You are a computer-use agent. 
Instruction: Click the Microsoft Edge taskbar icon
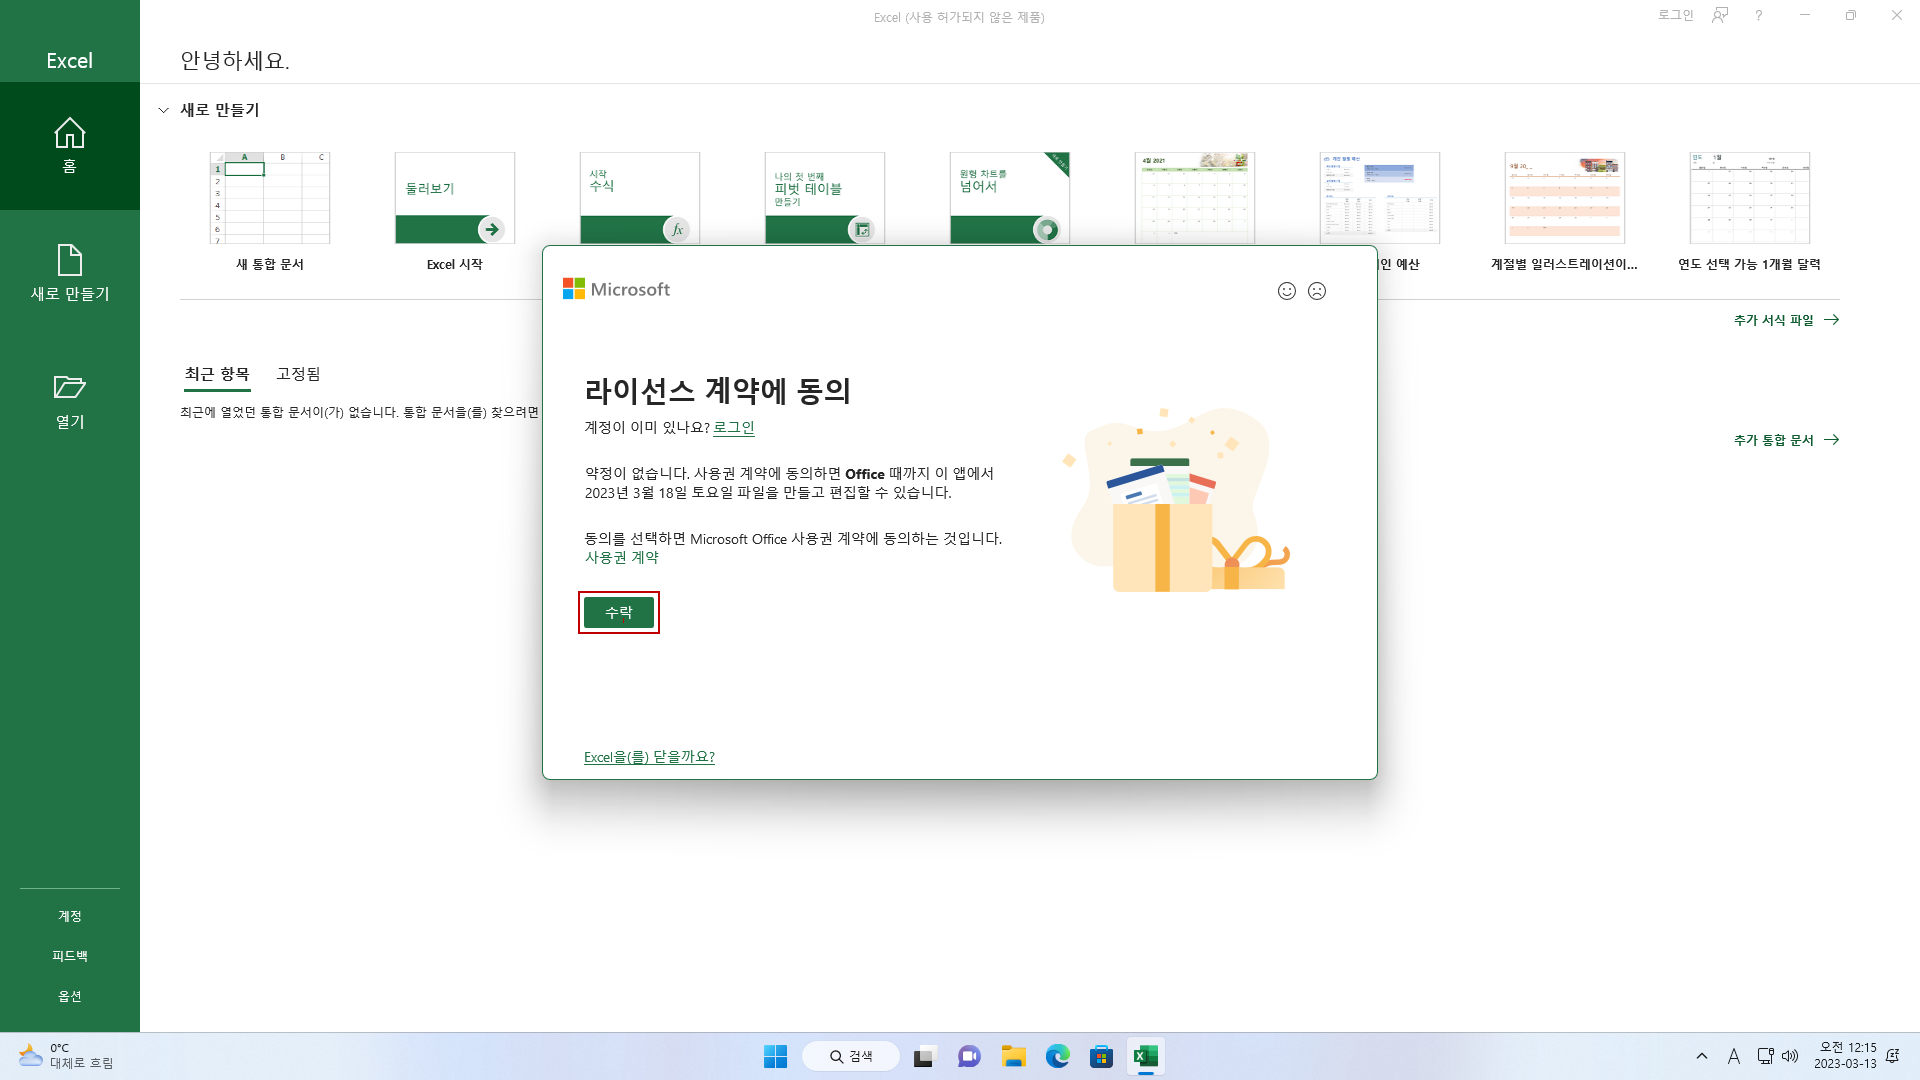tap(1057, 1056)
